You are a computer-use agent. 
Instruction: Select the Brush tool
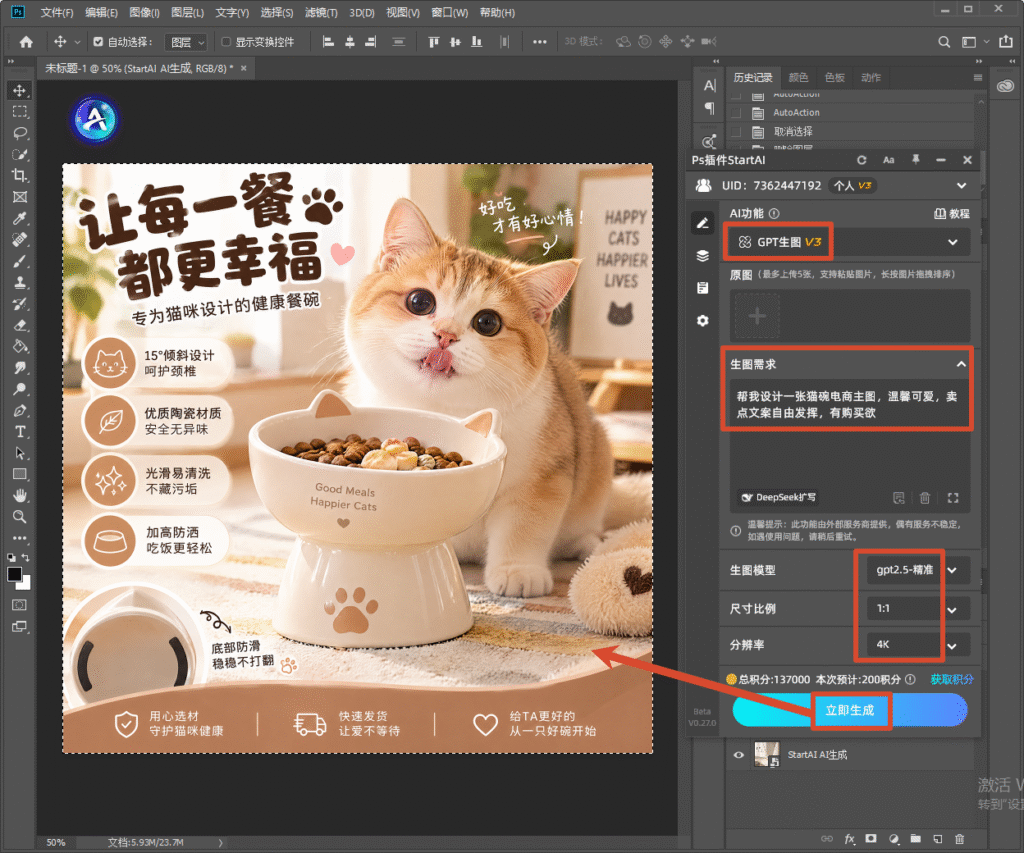(x=20, y=261)
